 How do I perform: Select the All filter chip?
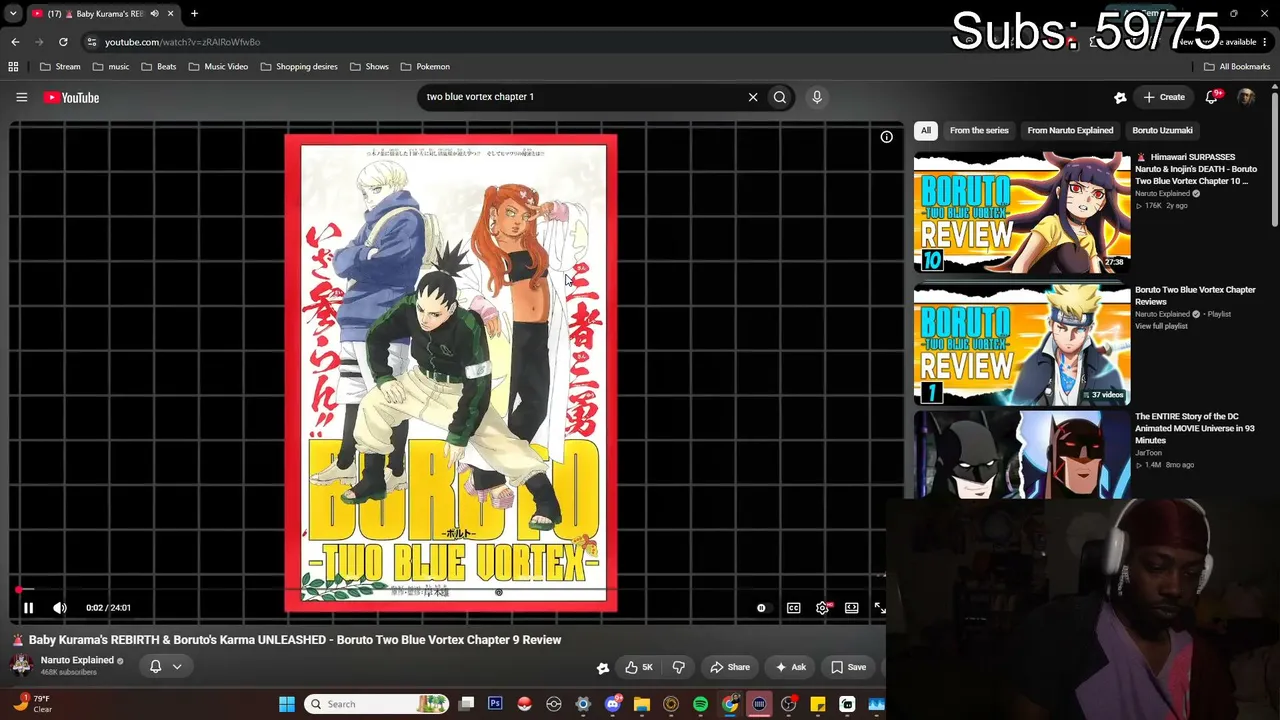926,130
